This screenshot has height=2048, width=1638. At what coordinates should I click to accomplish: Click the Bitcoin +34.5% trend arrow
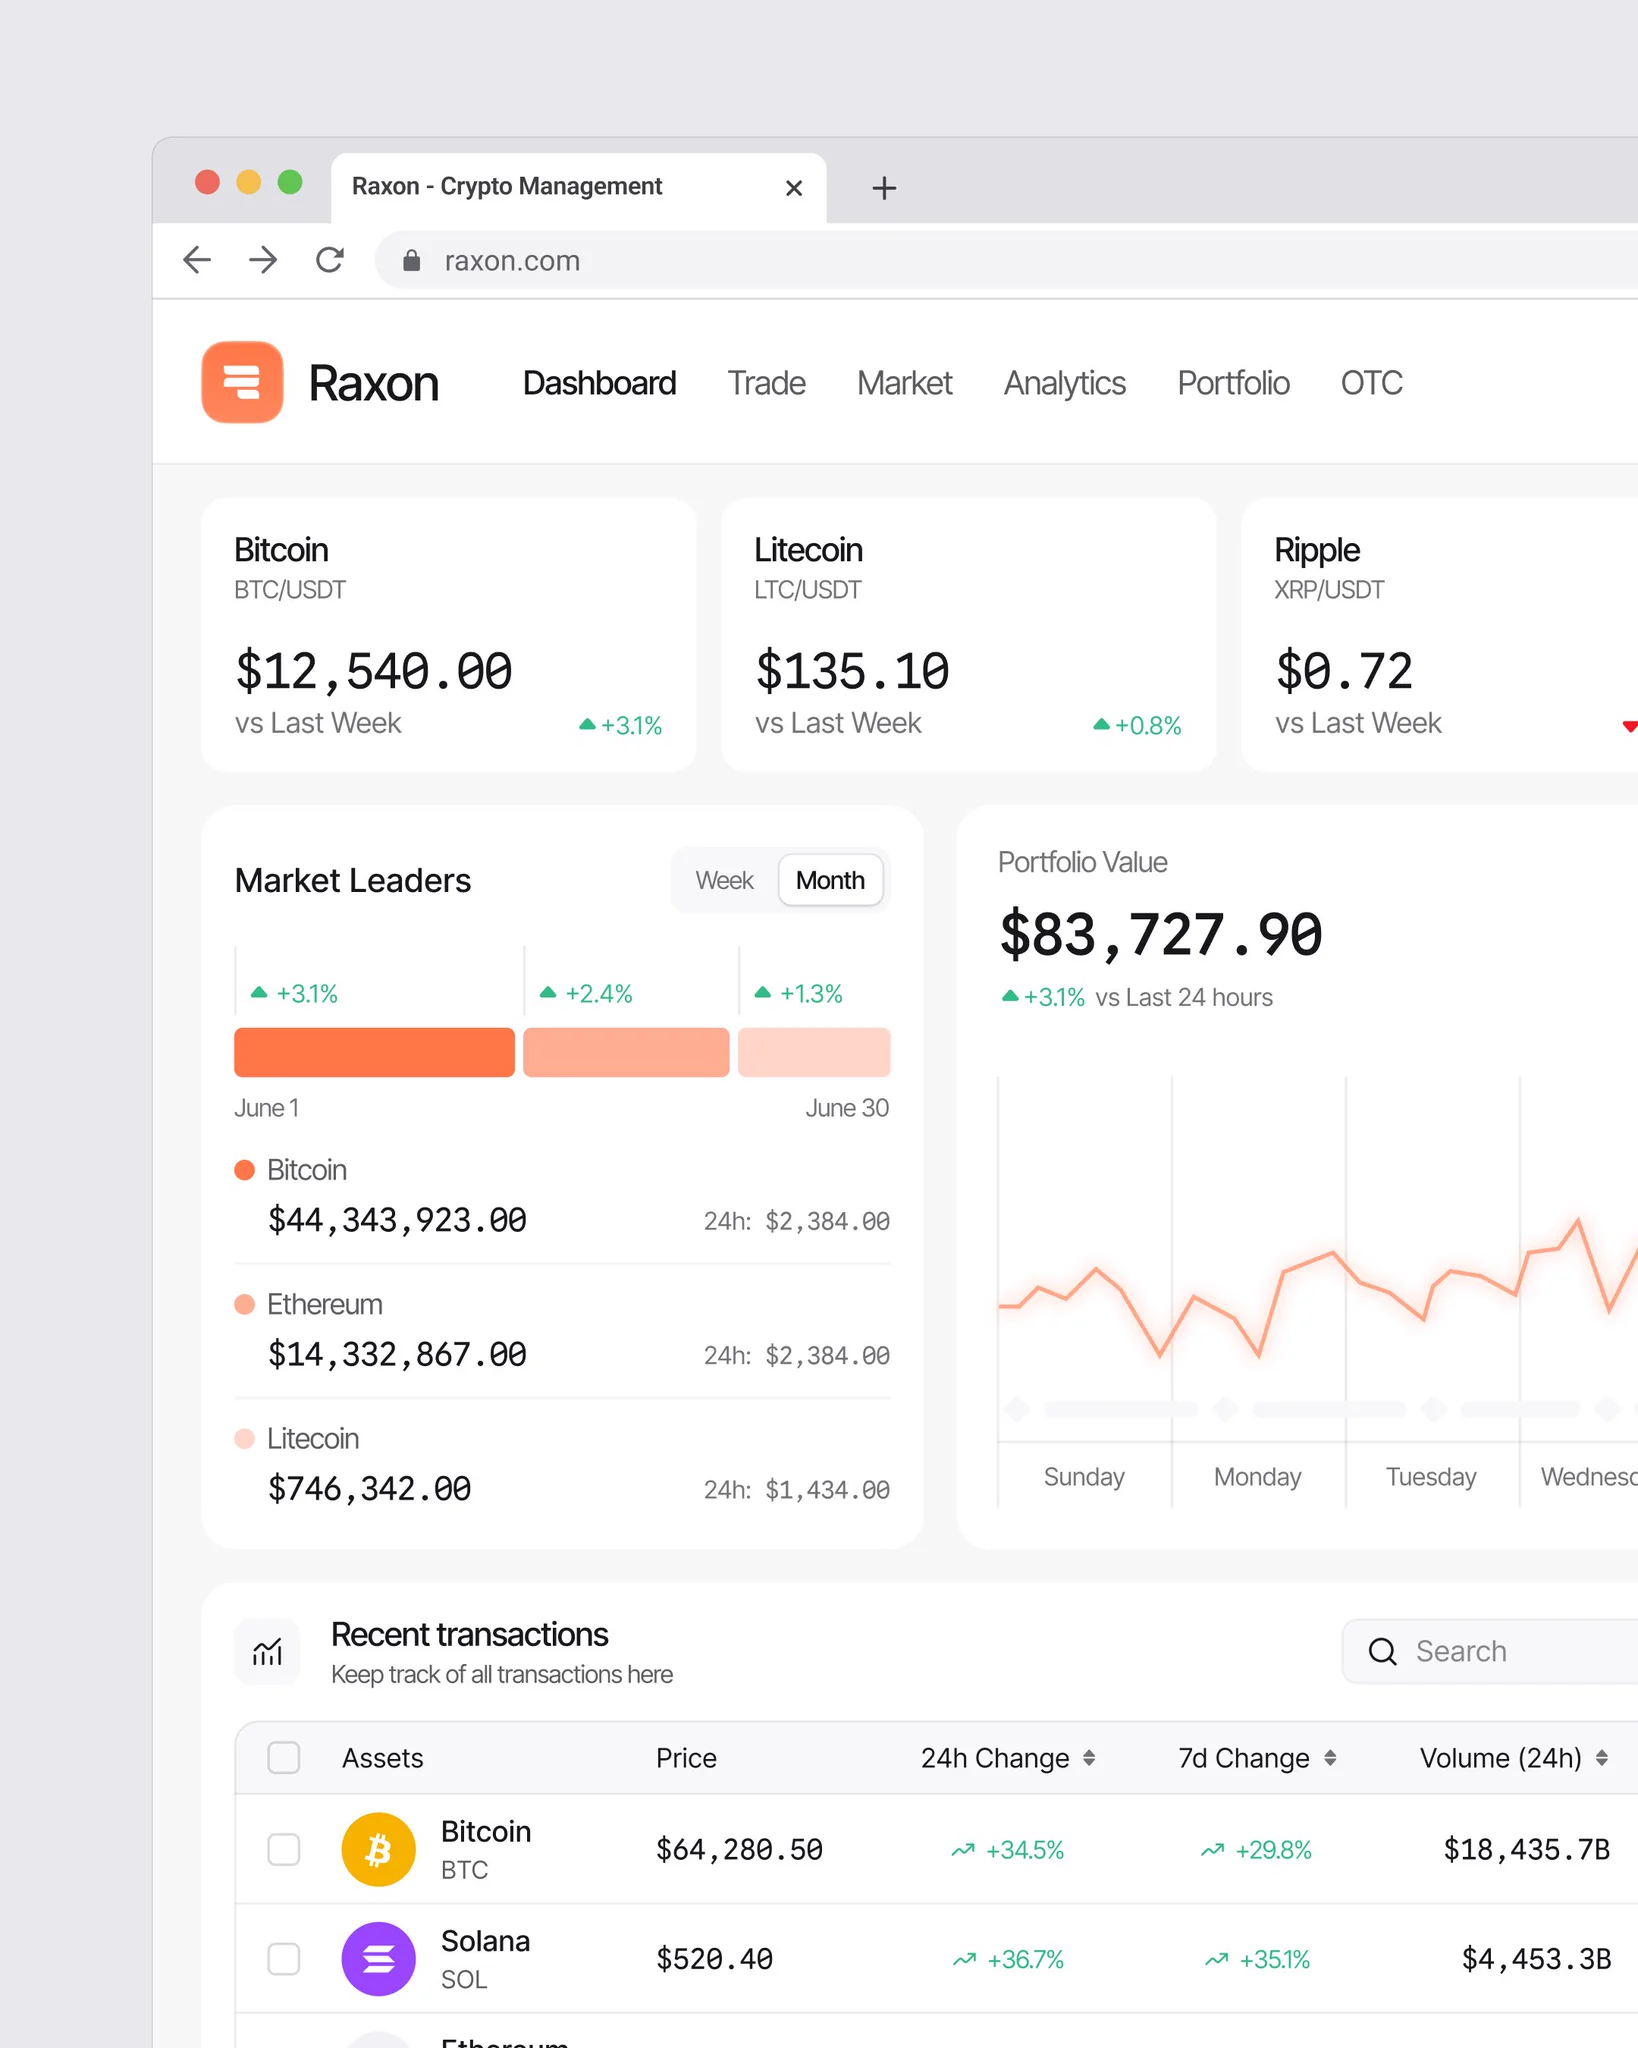click(963, 1850)
